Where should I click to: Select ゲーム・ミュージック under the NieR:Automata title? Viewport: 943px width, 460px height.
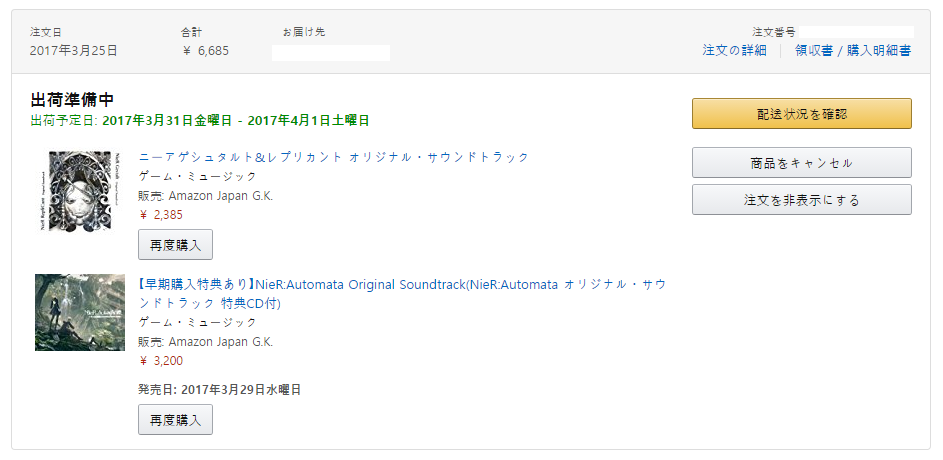197,322
